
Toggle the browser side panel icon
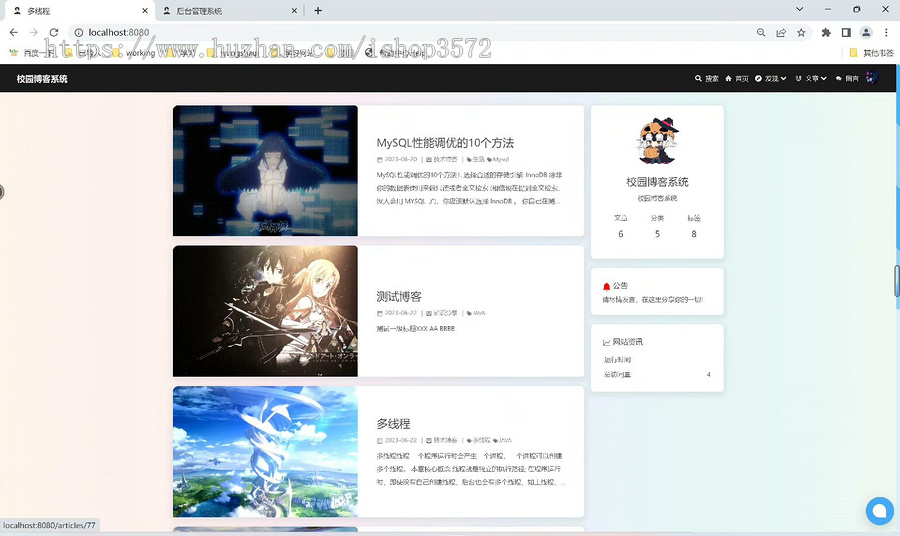point(846,33)
